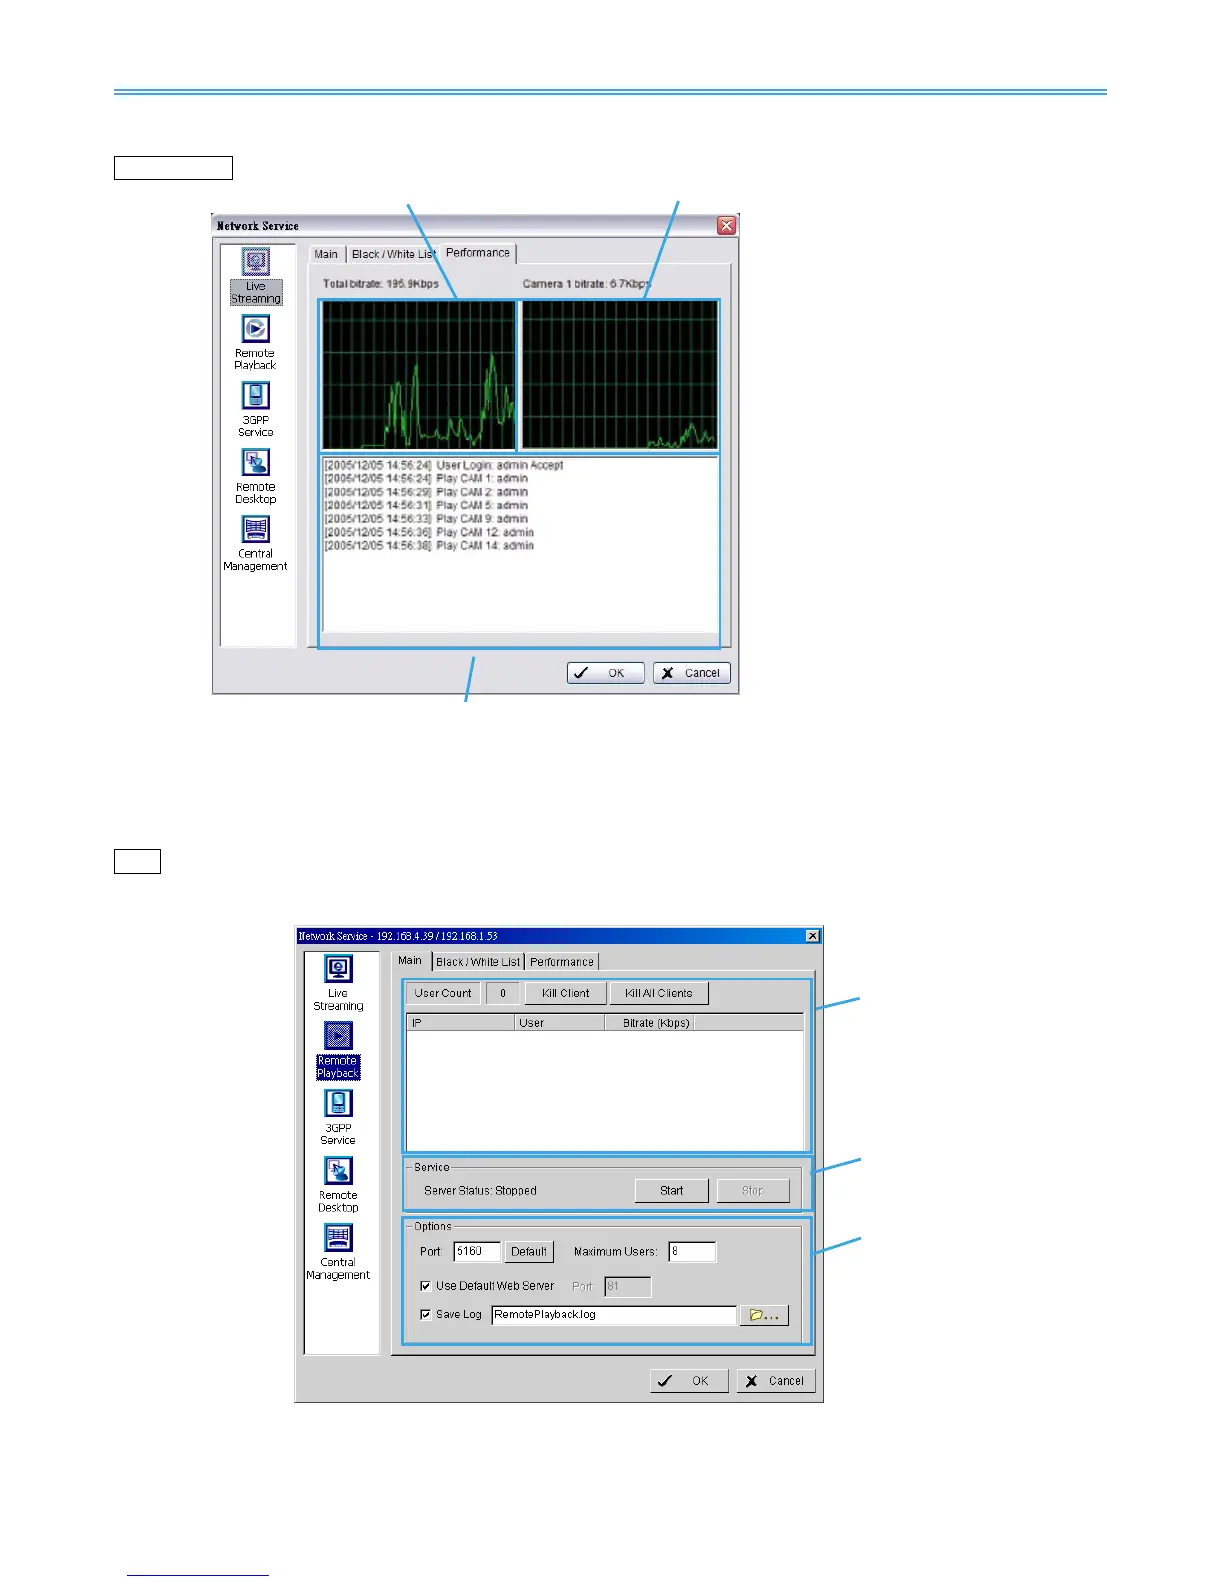Open Central Management icon in the lower IP-titled dialog
Viewport: 1224px width, 1584px height.
338,1252
